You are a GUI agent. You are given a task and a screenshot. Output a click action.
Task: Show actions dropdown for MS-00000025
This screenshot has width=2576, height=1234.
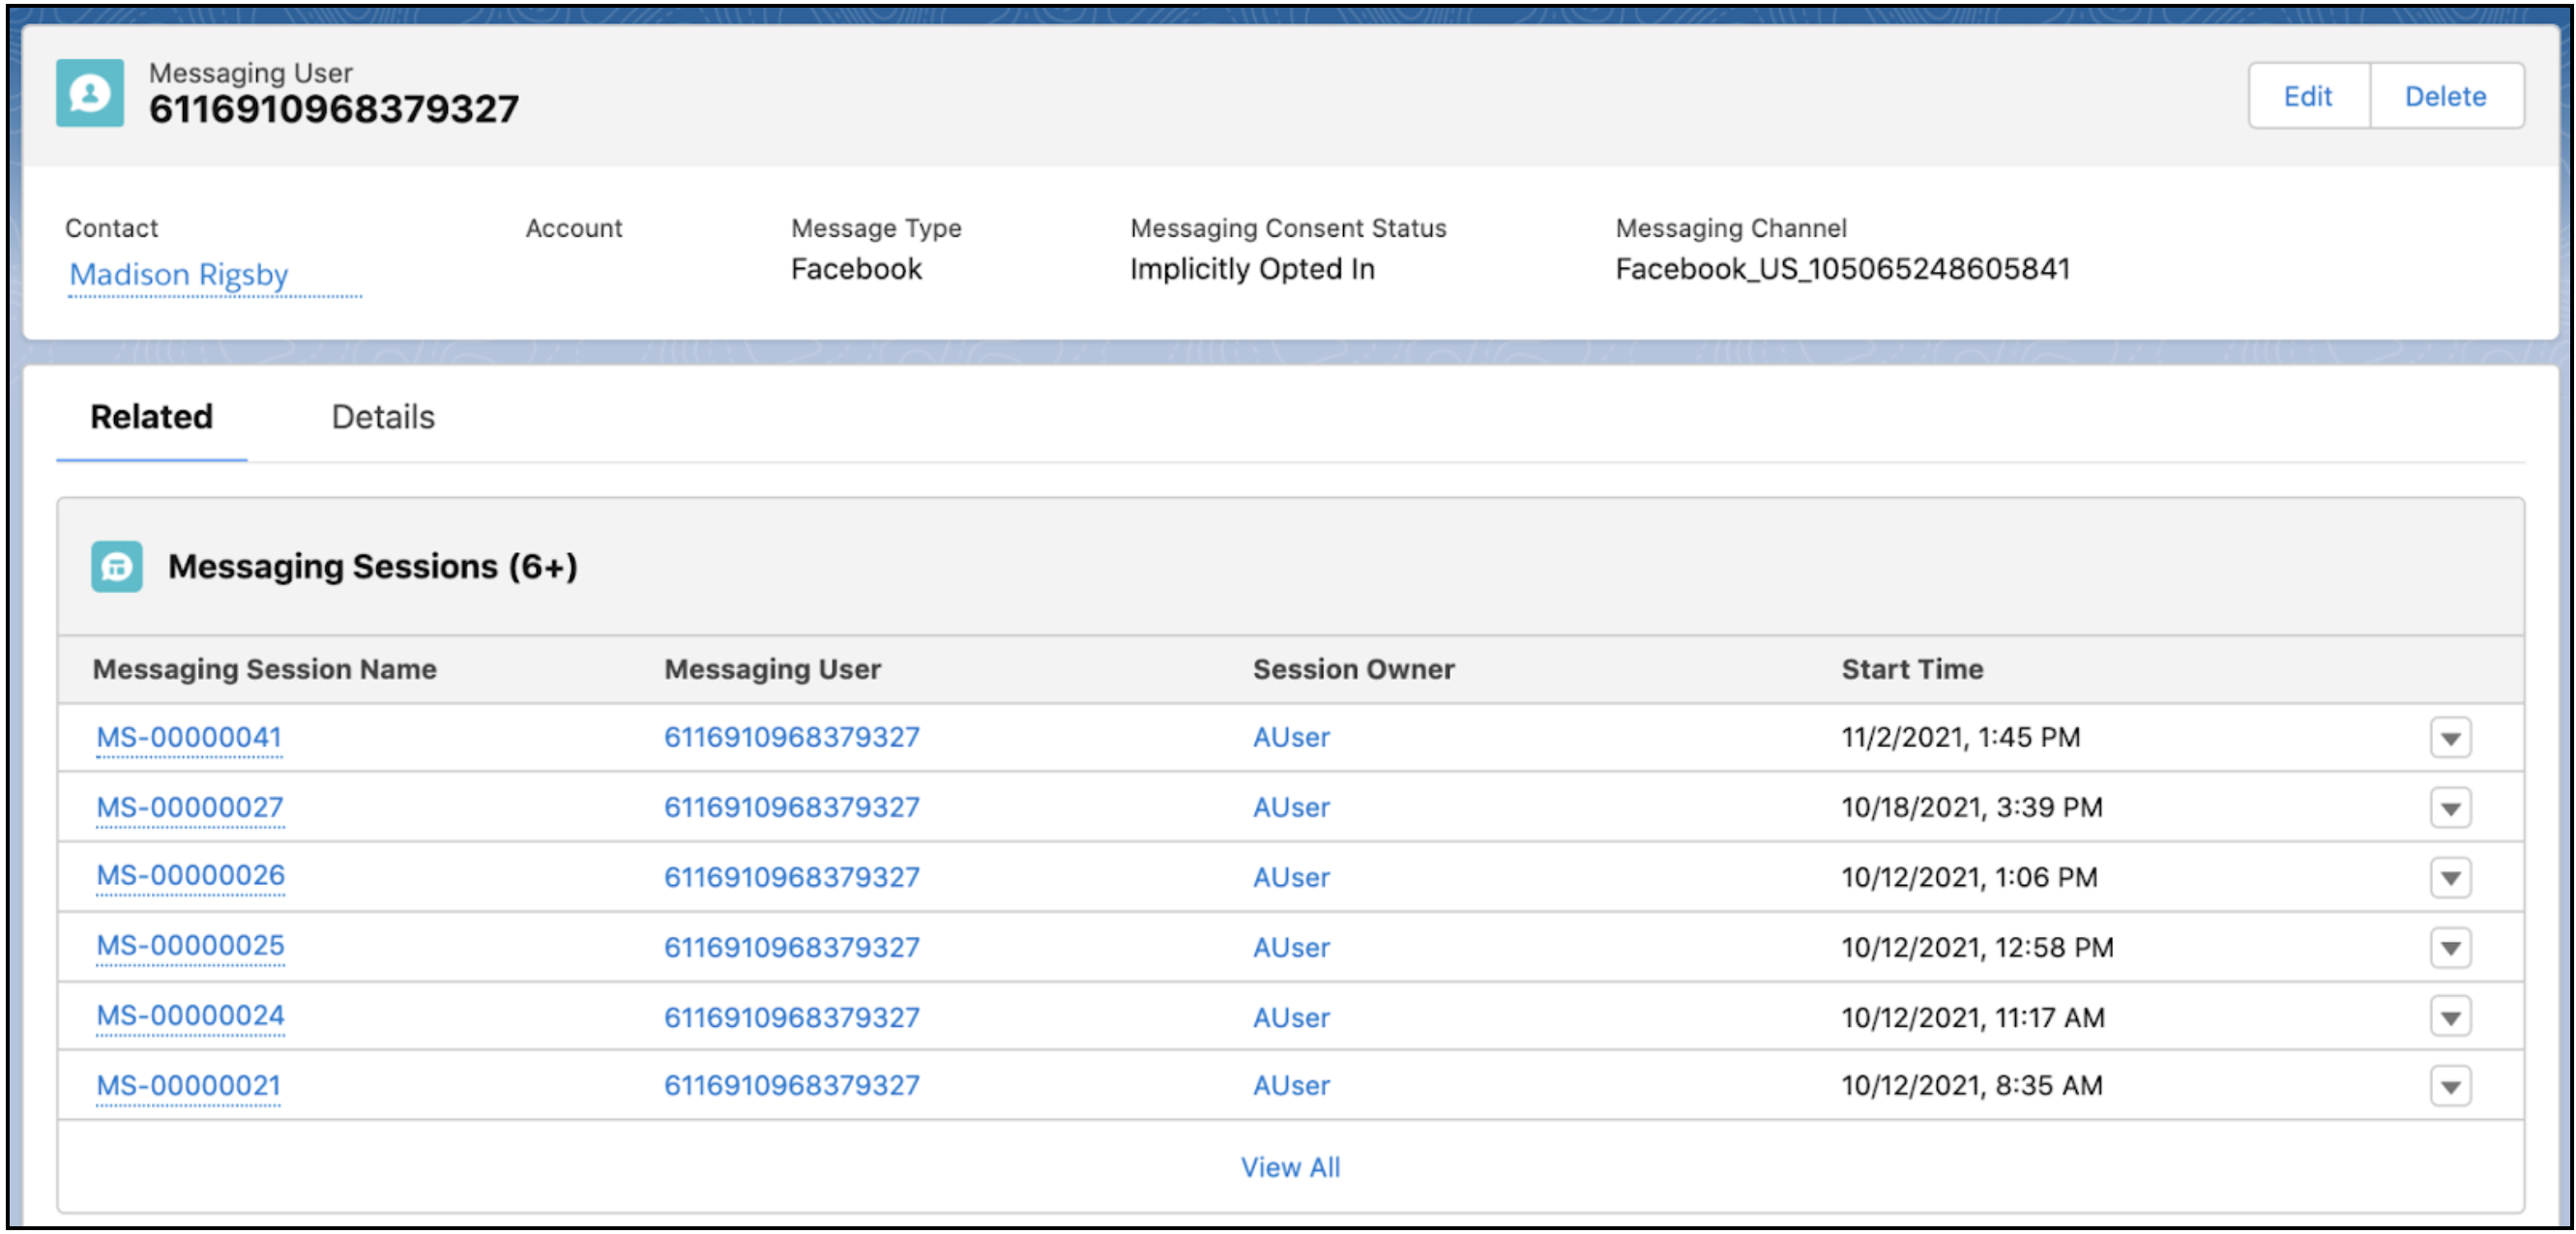point(2449,948)
